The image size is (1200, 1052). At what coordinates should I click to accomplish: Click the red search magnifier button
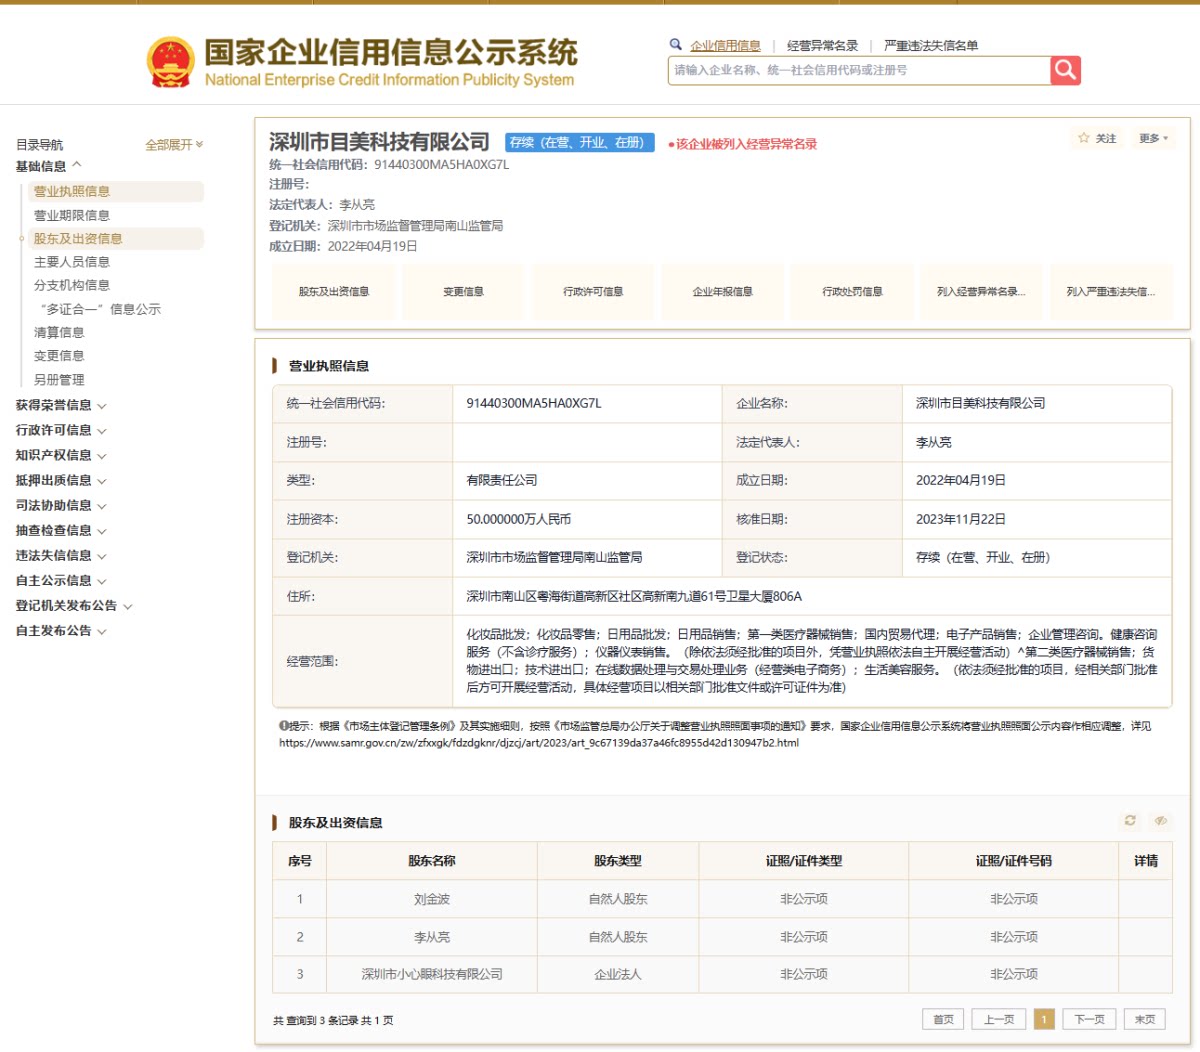(1065, 70)
